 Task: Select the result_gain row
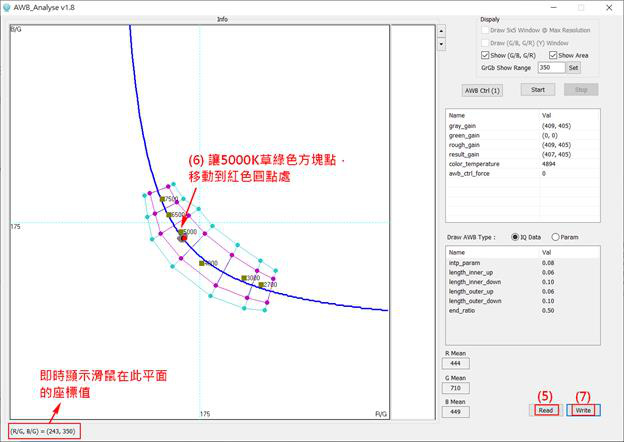523,154
